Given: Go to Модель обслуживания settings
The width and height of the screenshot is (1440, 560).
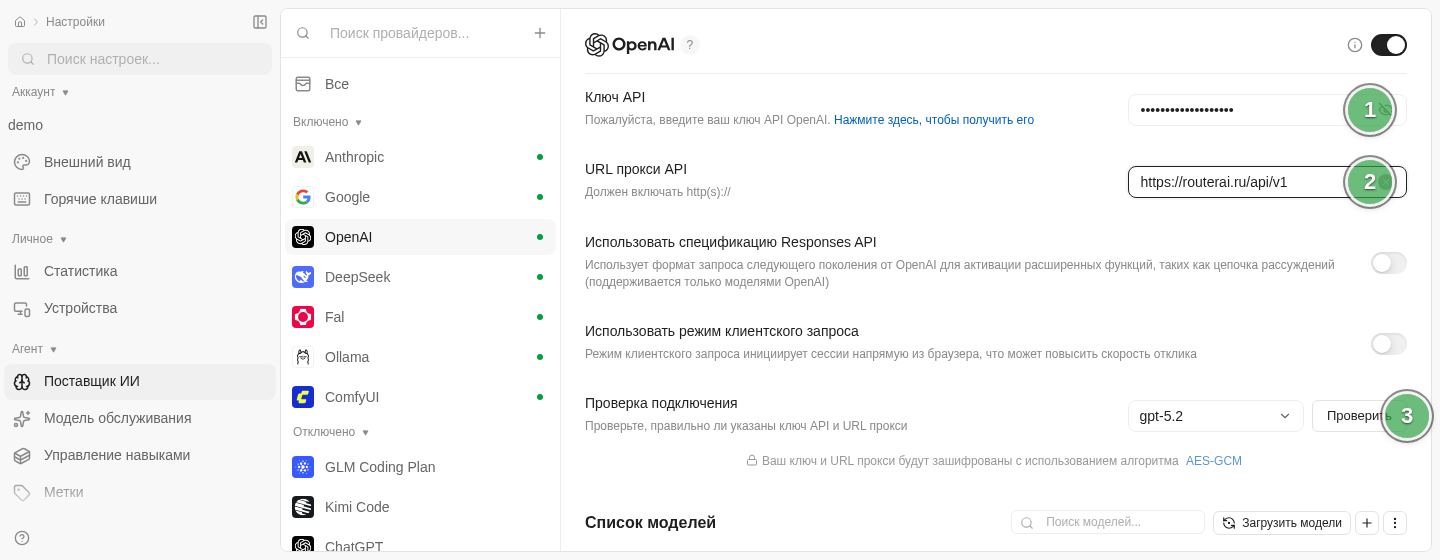Looking at the screenshot, I should pyautogui.click(x=140, y=418).
